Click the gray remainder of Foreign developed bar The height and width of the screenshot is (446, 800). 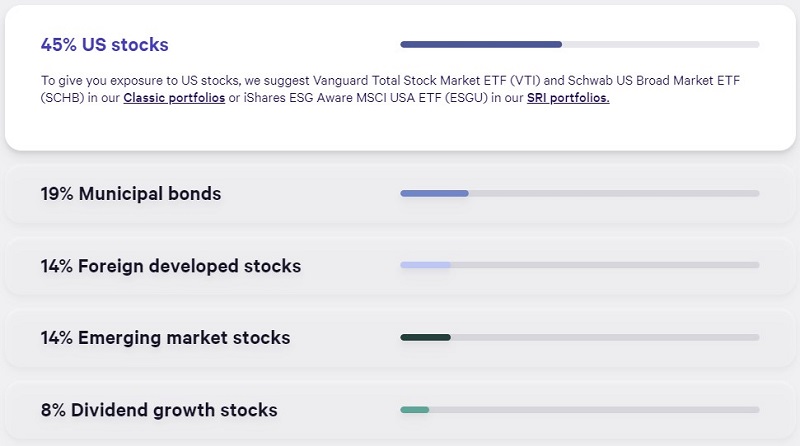(604, 265)
